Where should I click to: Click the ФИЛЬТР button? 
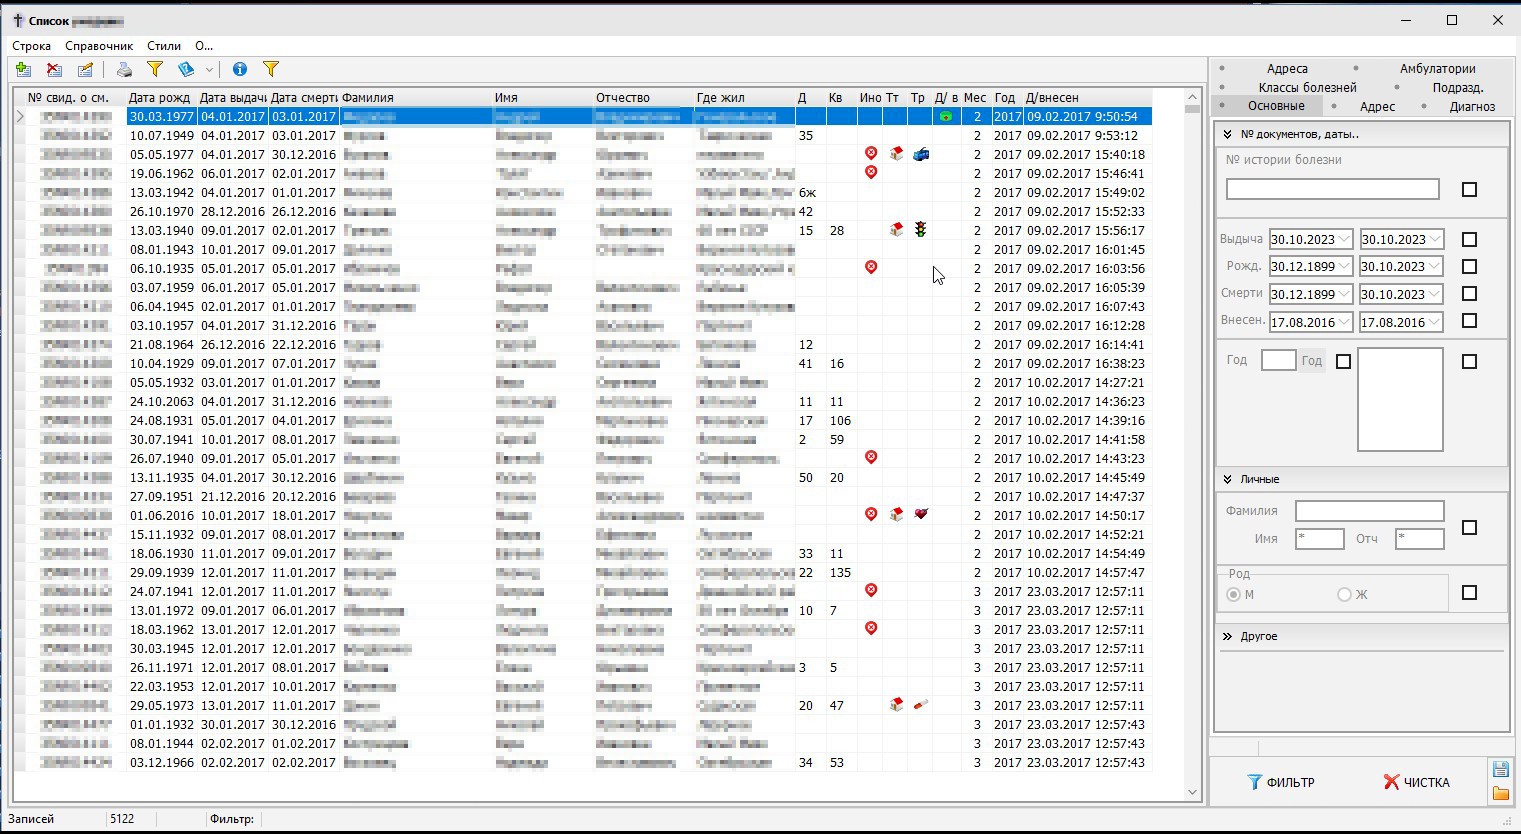click(x=1281, y=782)
